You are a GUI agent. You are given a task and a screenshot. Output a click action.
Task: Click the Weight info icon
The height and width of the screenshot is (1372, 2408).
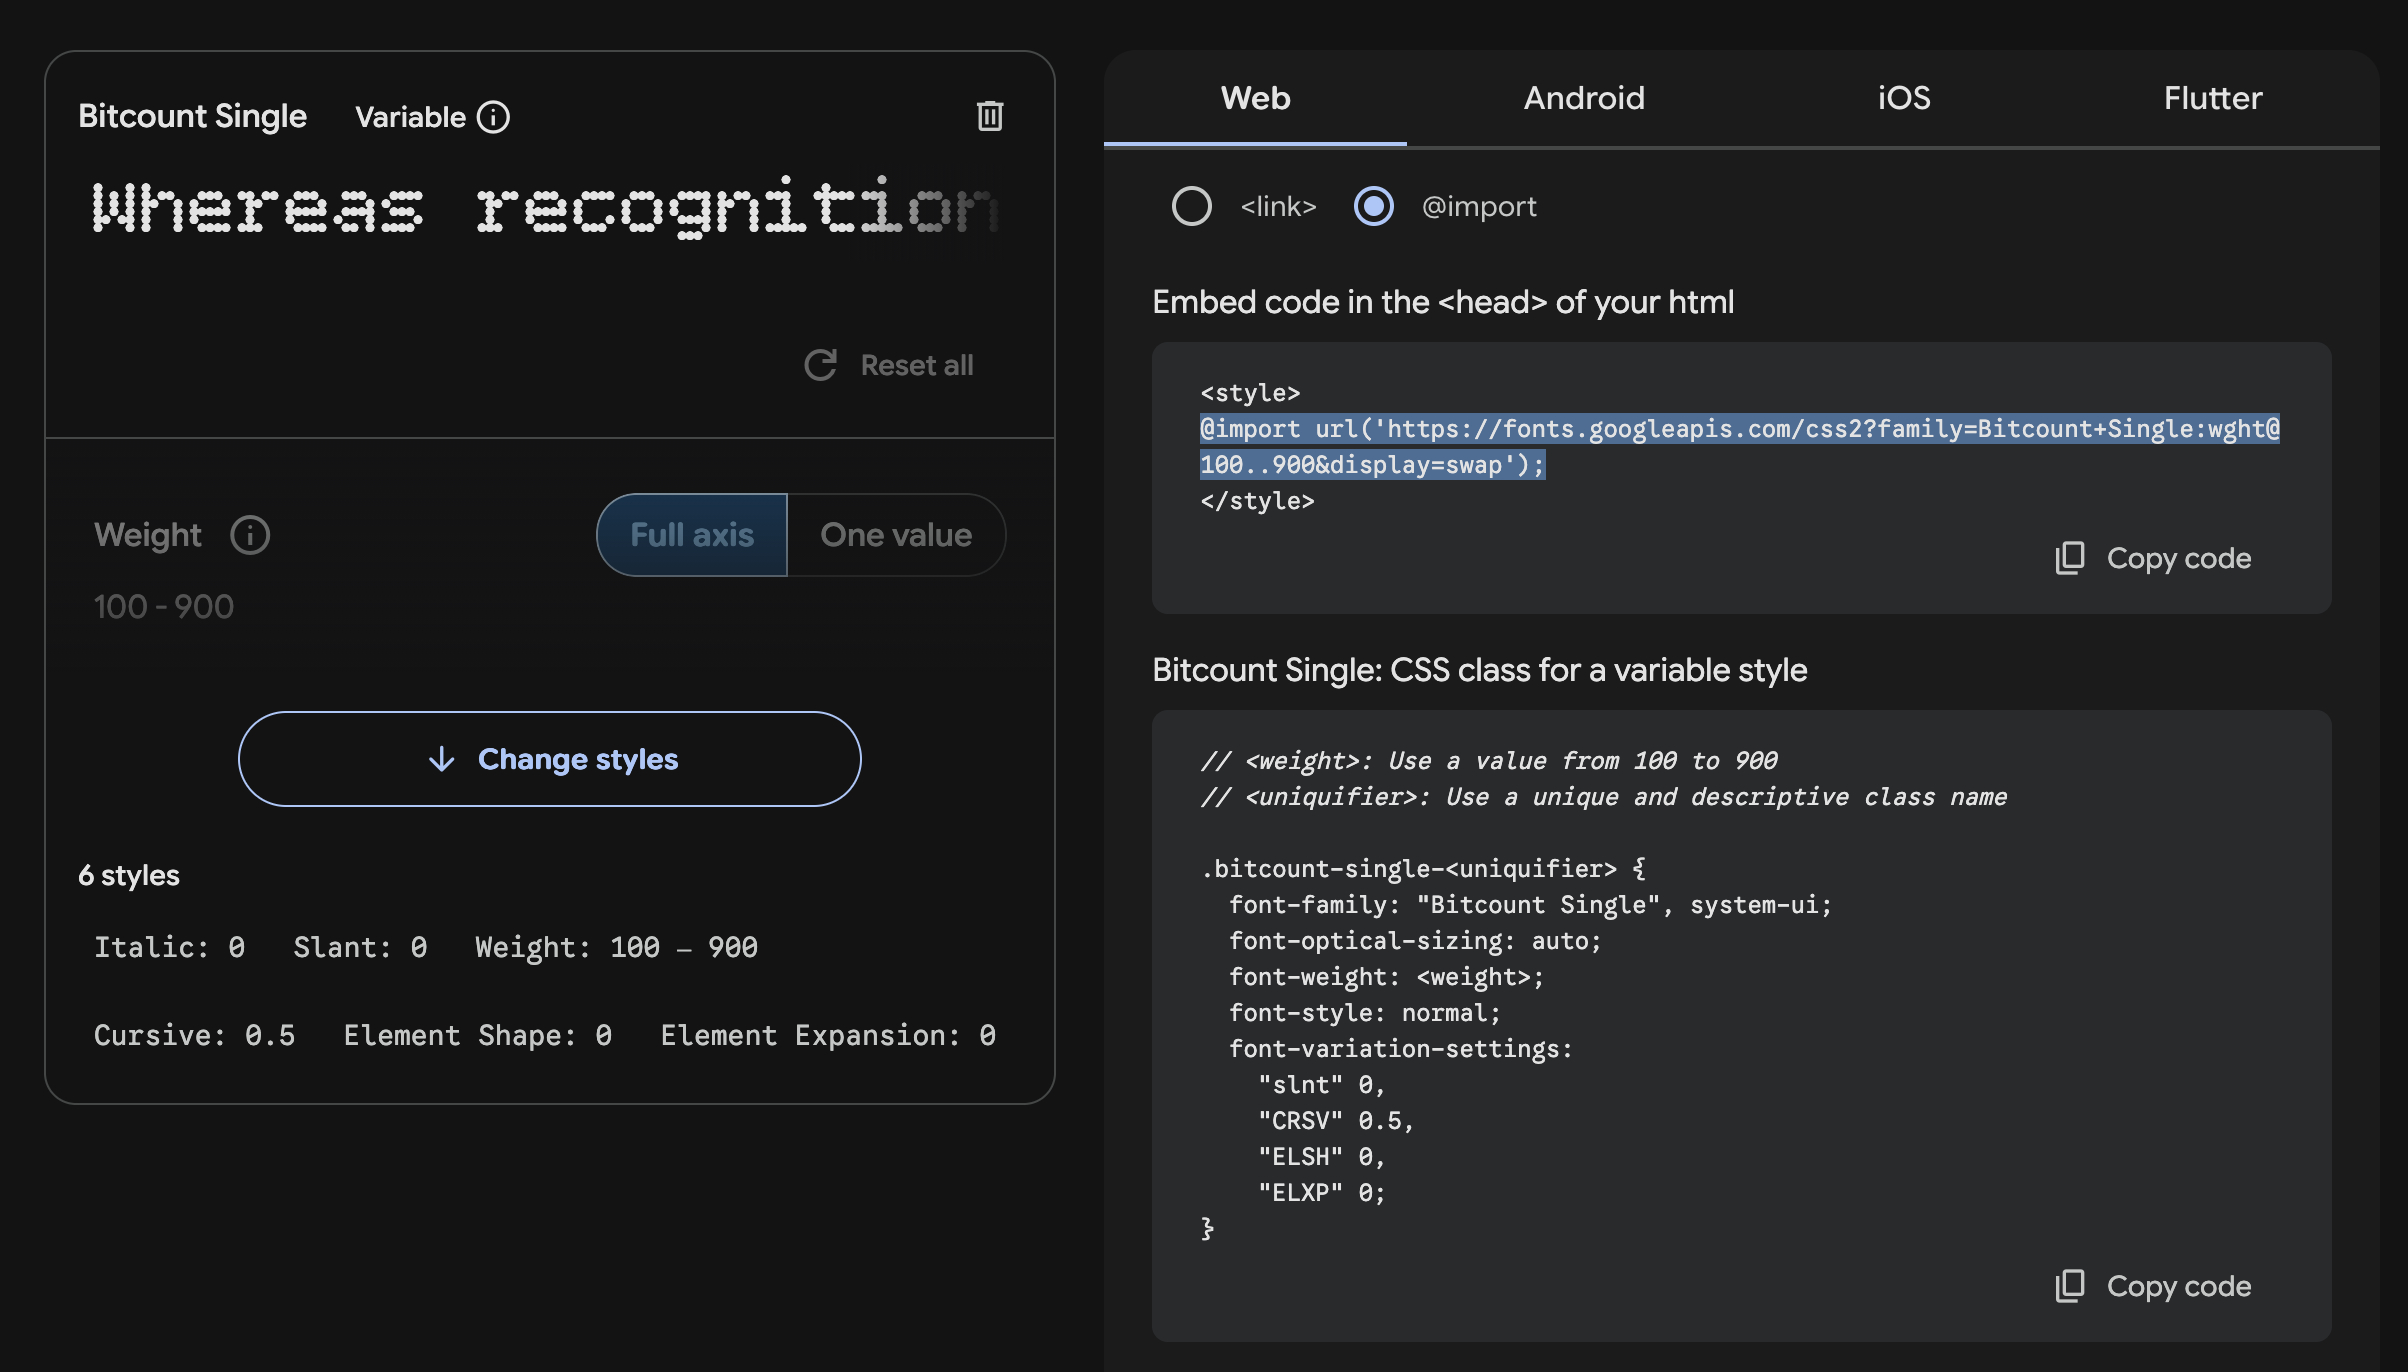(x=250, y=535)
